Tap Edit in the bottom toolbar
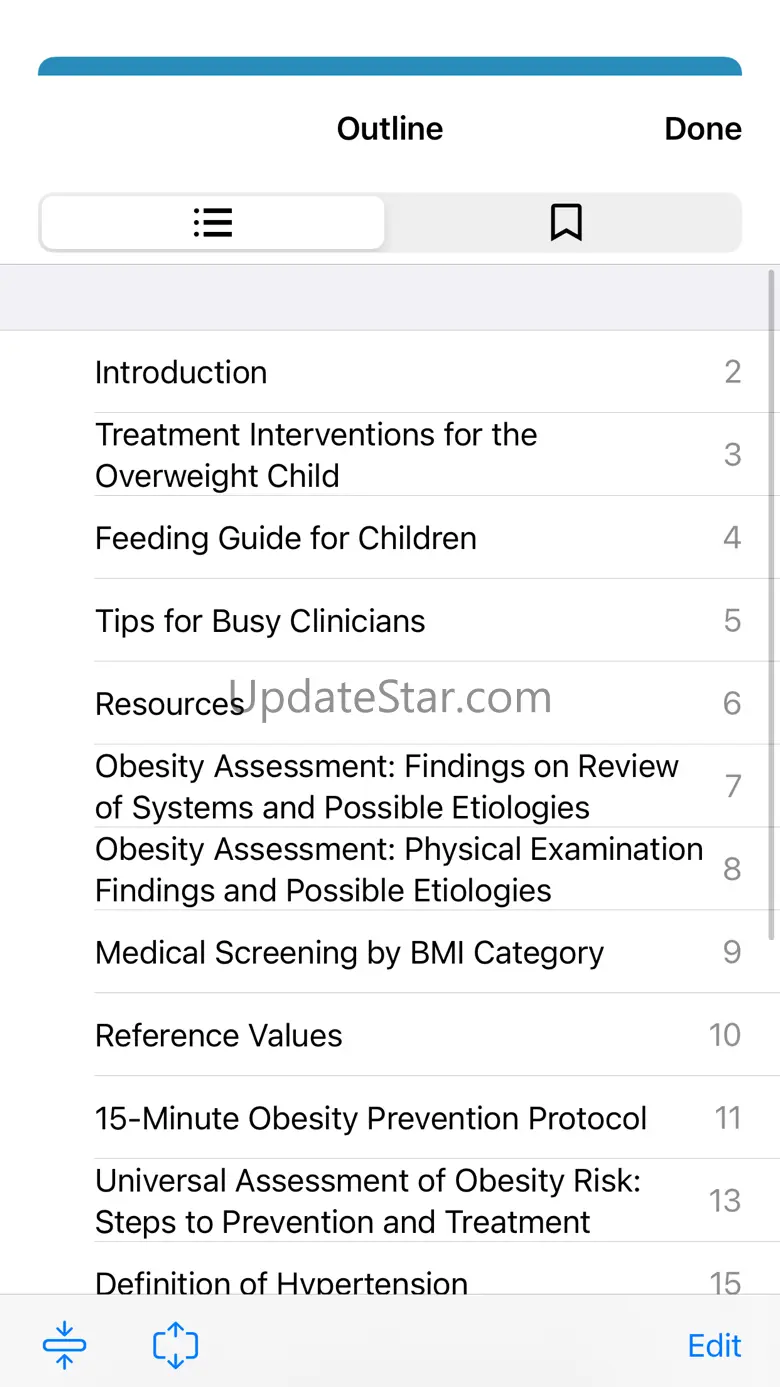 coord(714,1345)
